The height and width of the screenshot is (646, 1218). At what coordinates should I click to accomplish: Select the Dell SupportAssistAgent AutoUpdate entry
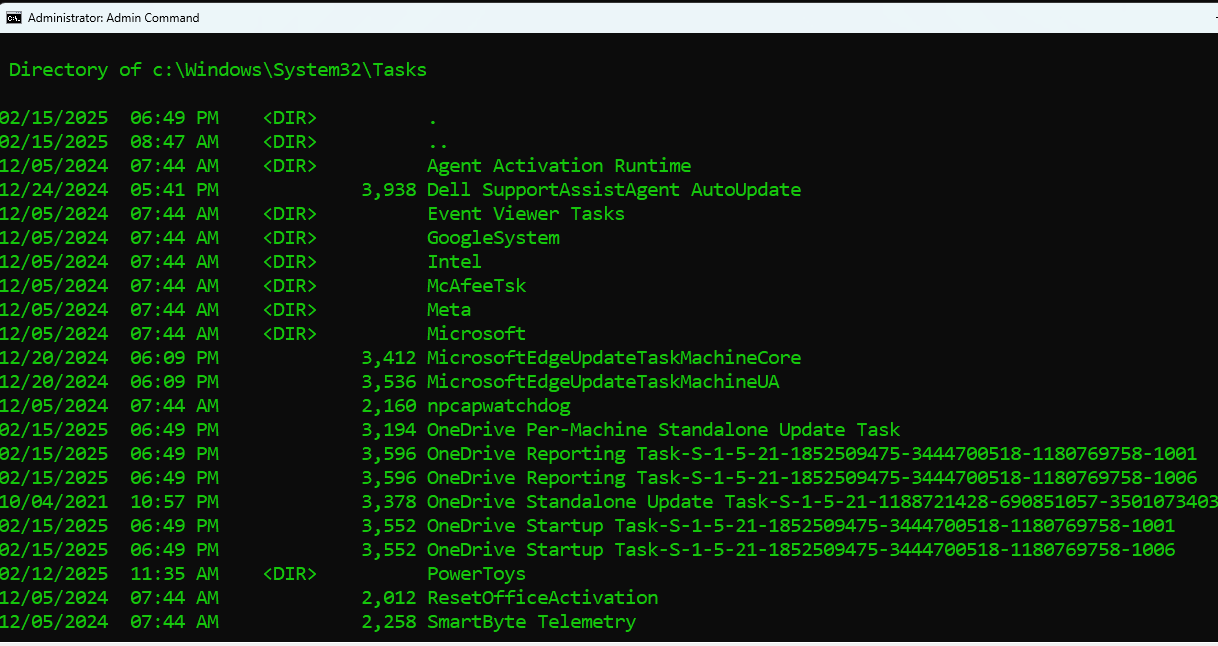click(614, 190)
